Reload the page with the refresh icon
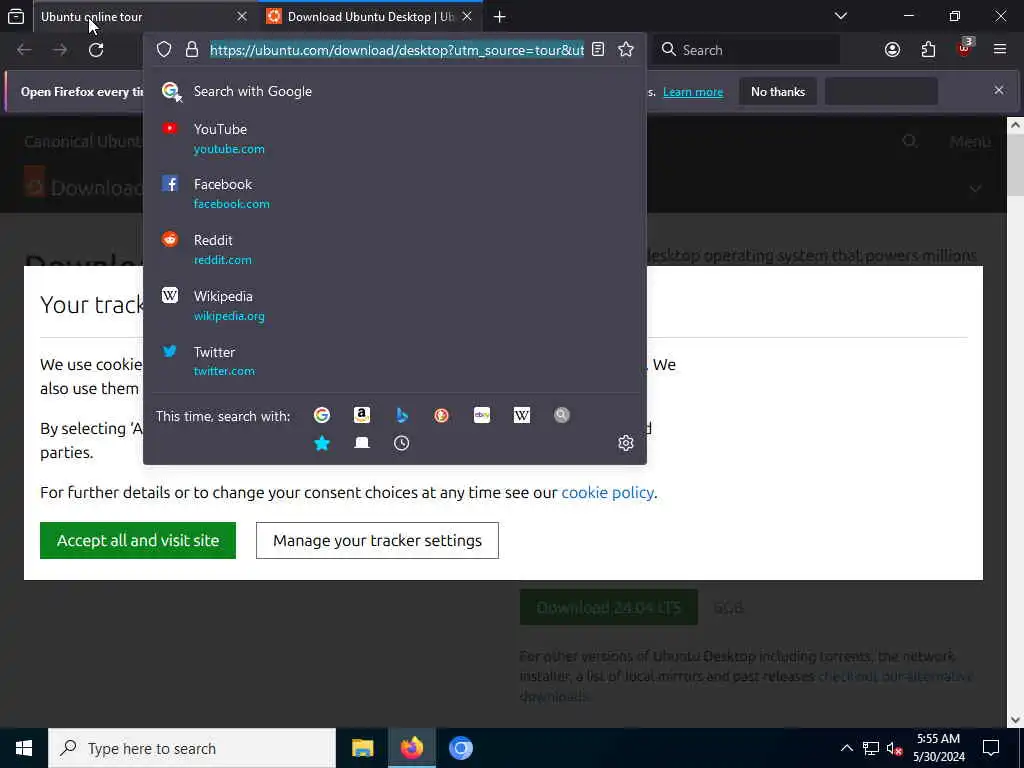Viewport: 1024px width, 768px height. click(96, 50)
